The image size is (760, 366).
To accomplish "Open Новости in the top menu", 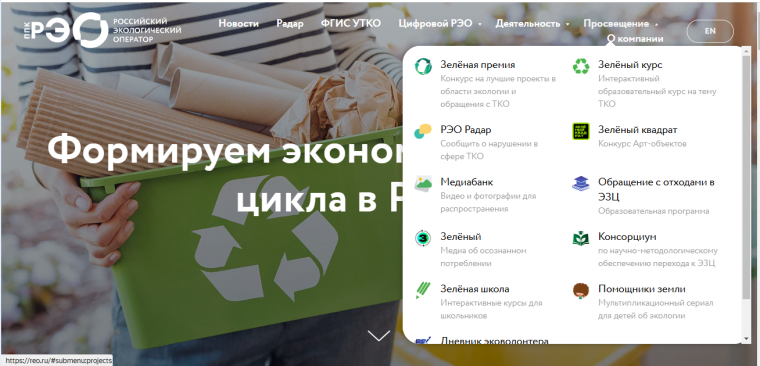I will (x=238, y=23).
